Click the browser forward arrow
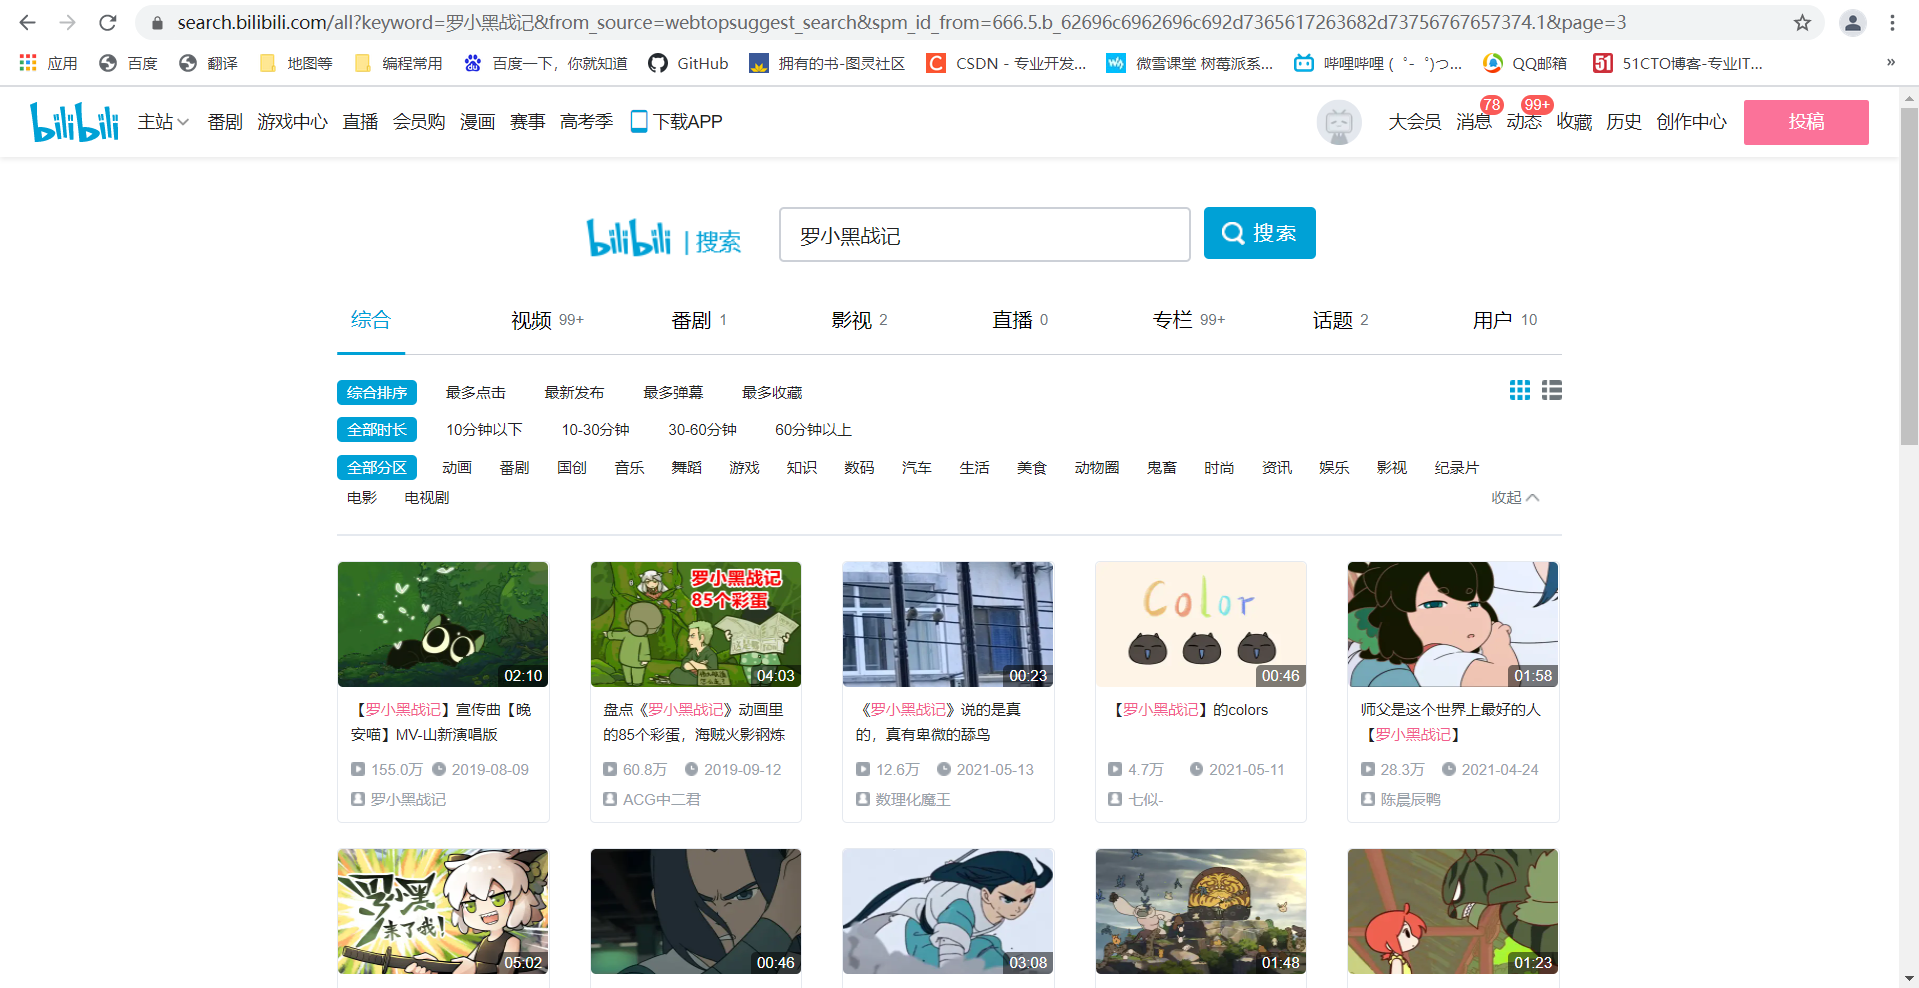The width and height of the screenshot is (1919, 988). (67, 22)
